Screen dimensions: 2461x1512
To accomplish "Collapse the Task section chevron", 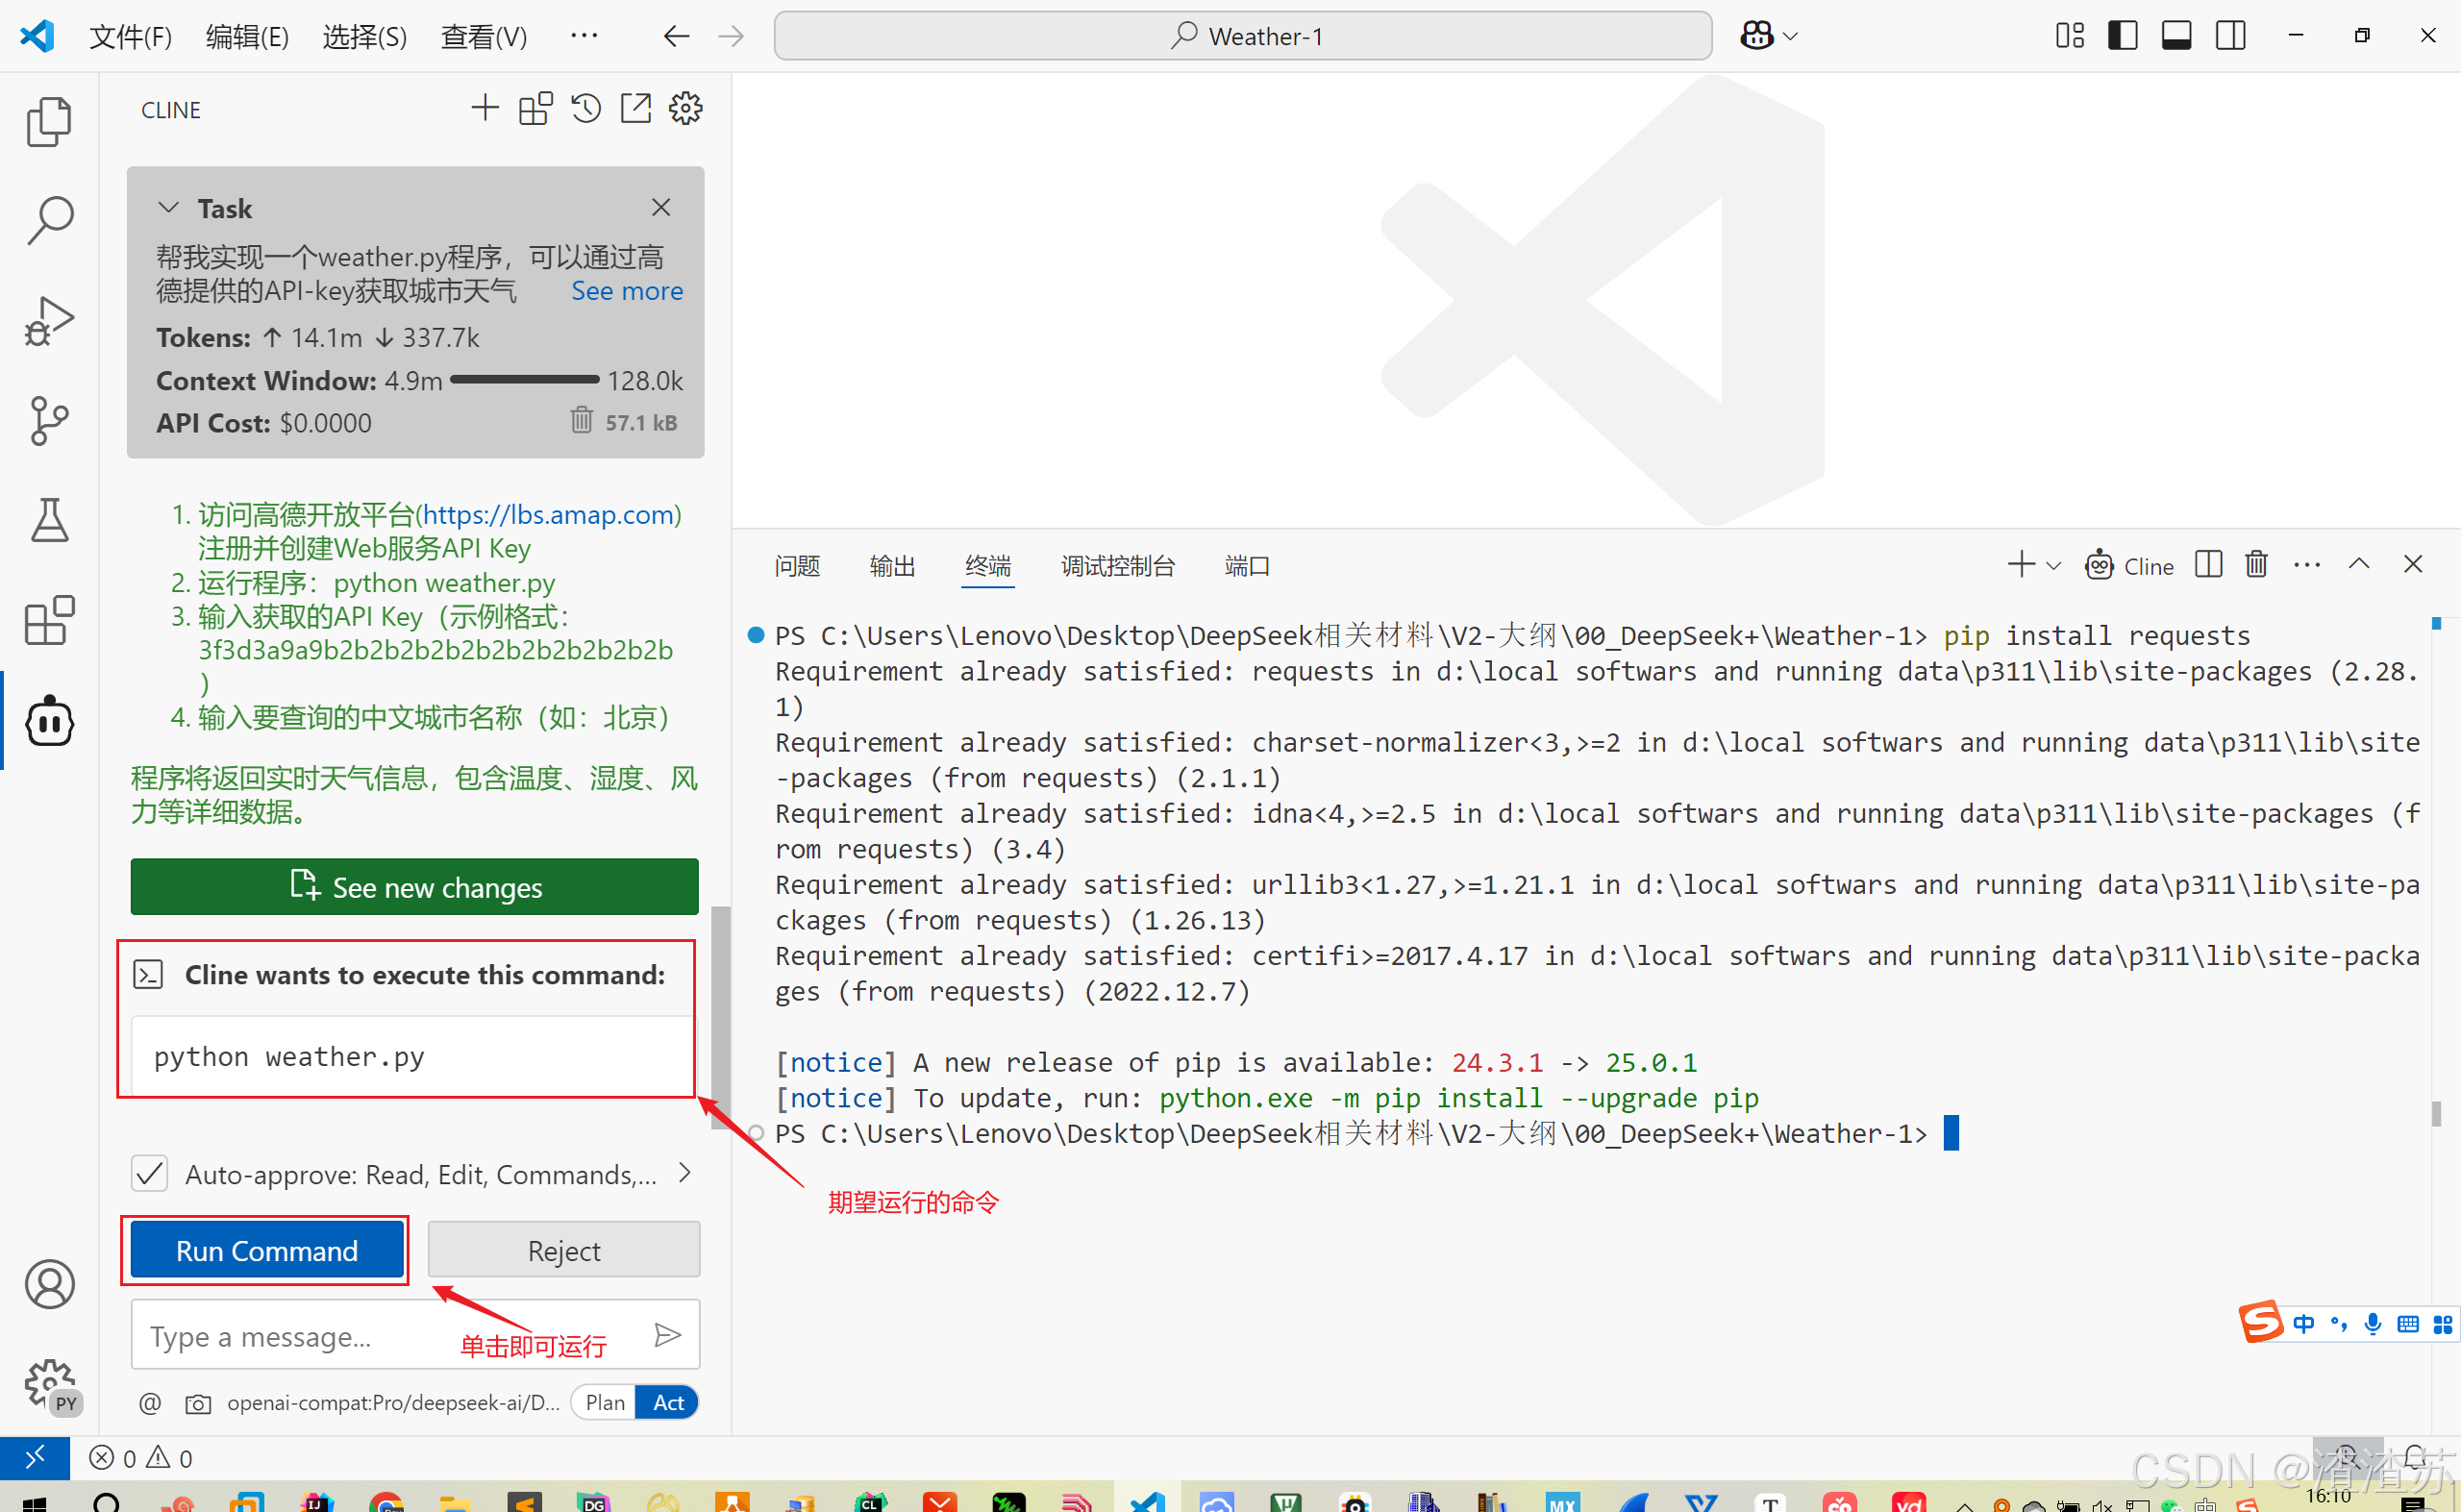I will (168, 208).
